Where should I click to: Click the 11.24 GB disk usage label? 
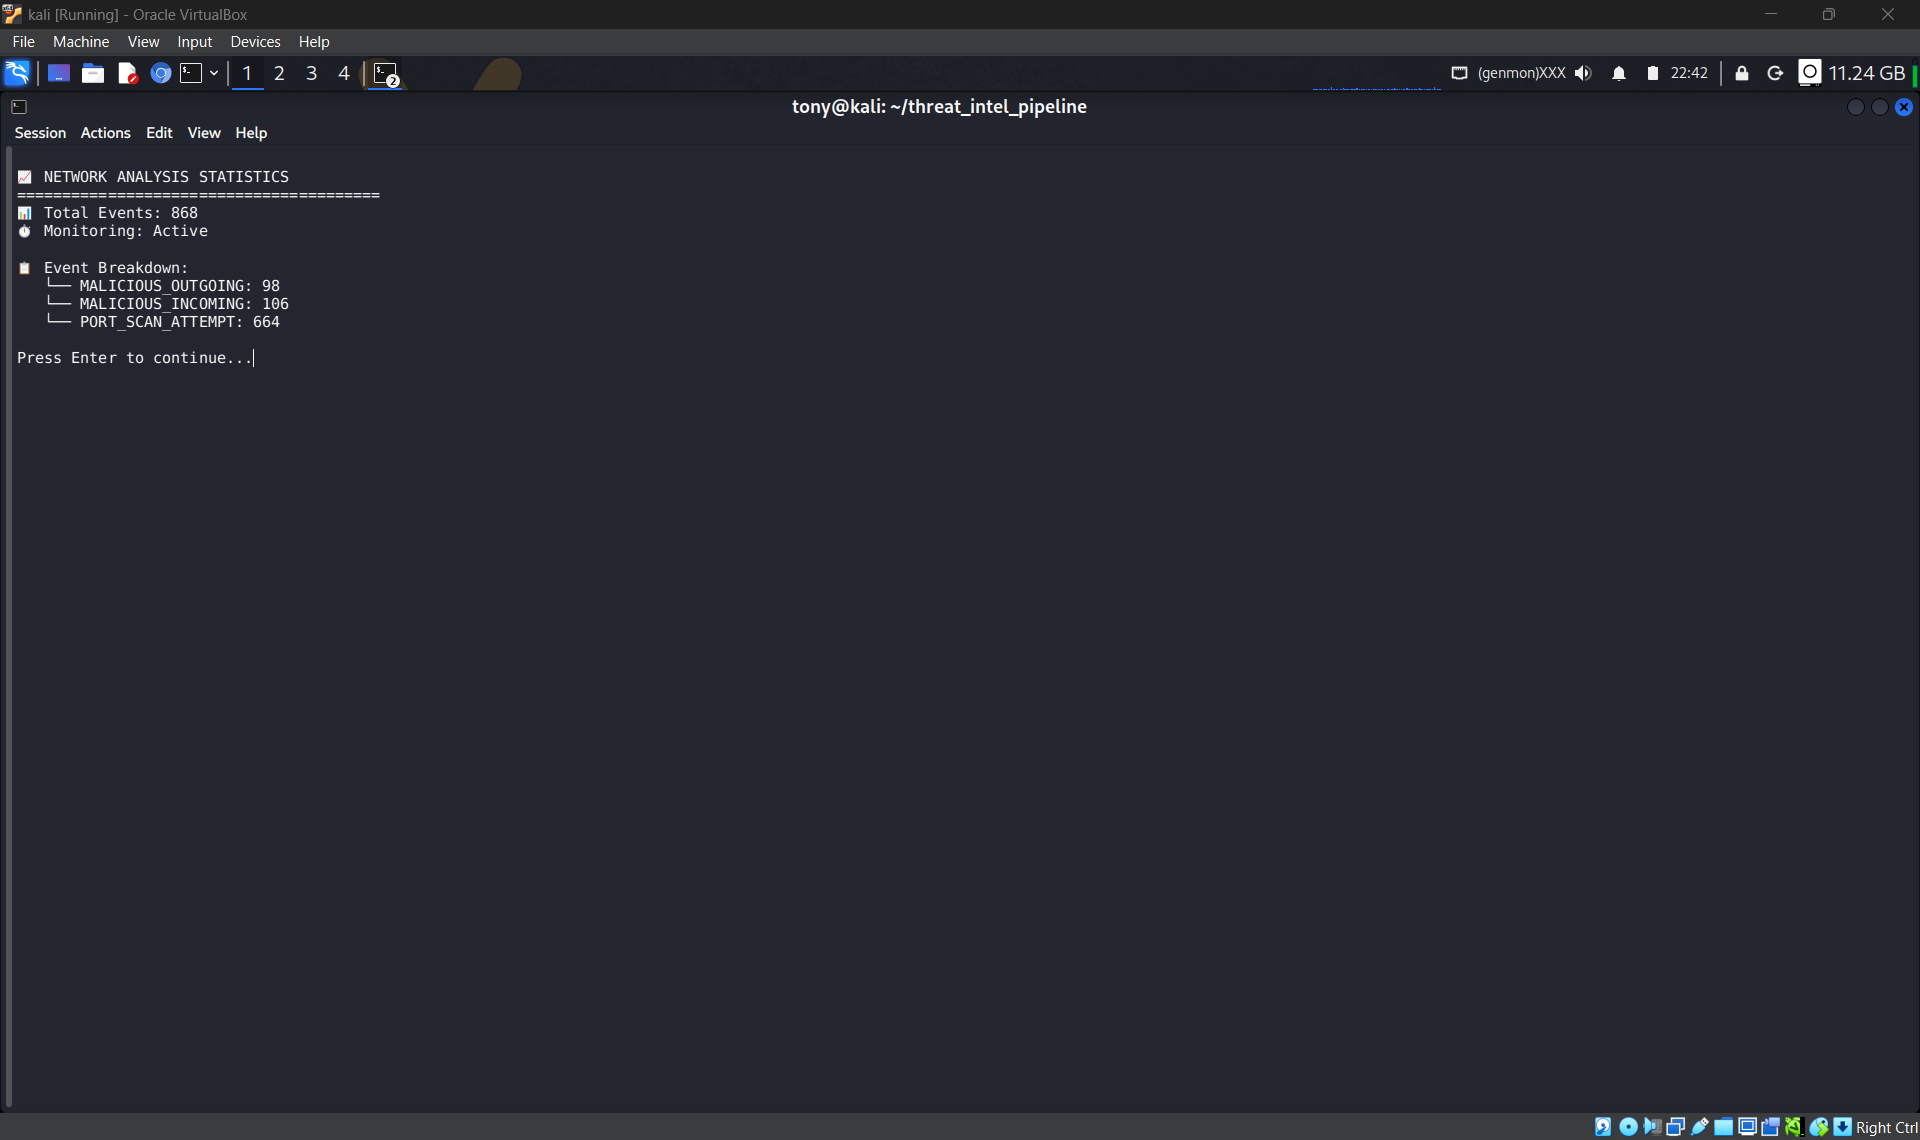coord(1866,73)
